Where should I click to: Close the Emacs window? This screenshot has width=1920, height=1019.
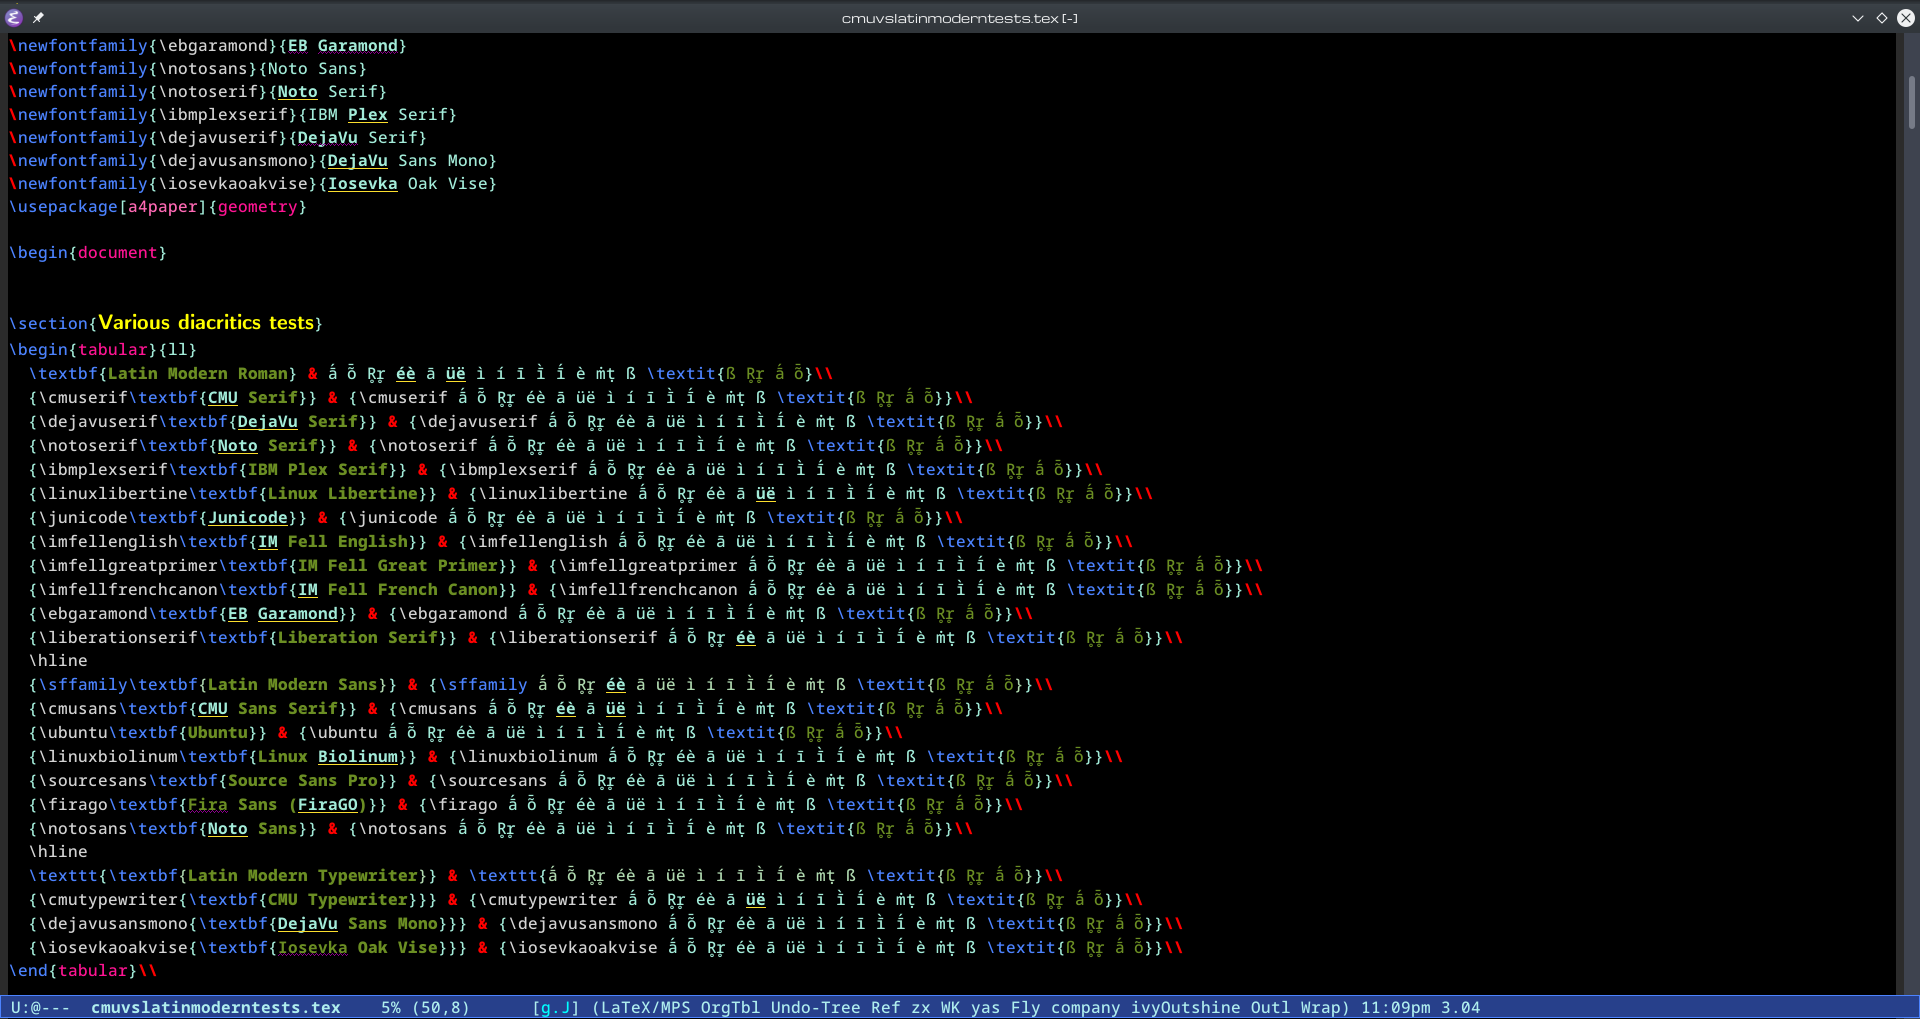[1905, 17]
